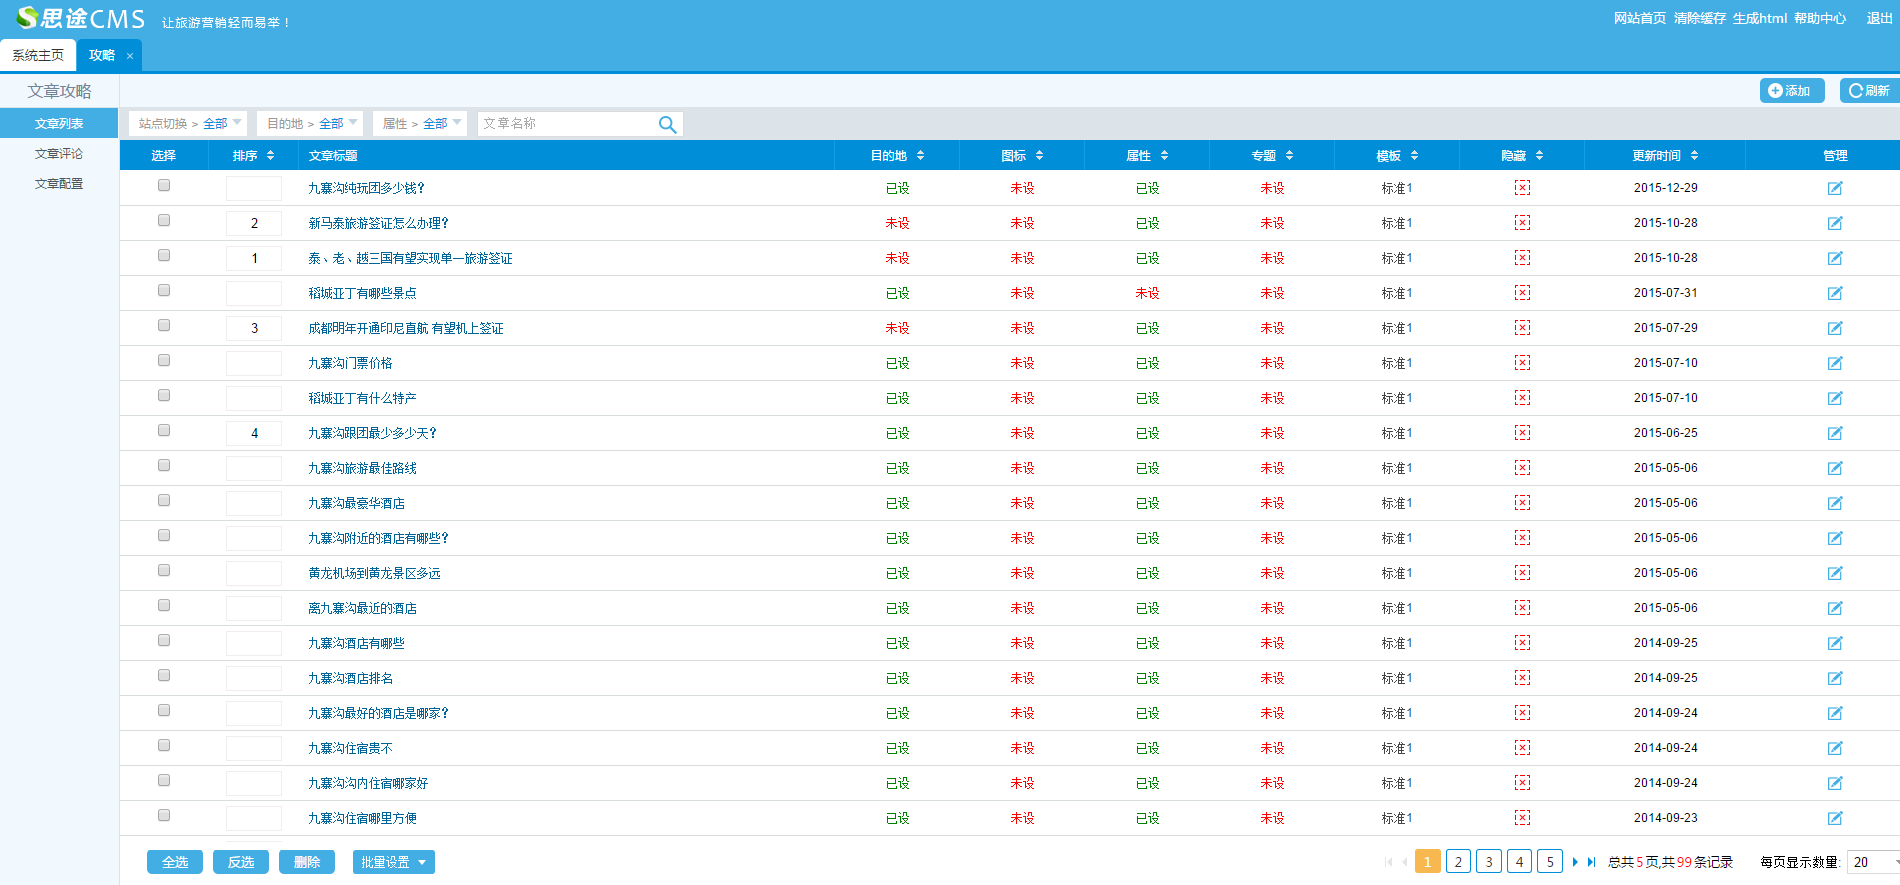1900x885 pixels.
Task: Select the checkbox for 稻城亚丁有什么特产
Action: point(164,395)
